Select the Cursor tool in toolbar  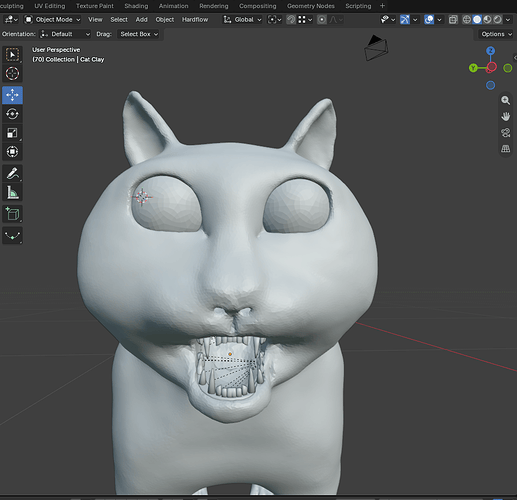tap(12, 74)
